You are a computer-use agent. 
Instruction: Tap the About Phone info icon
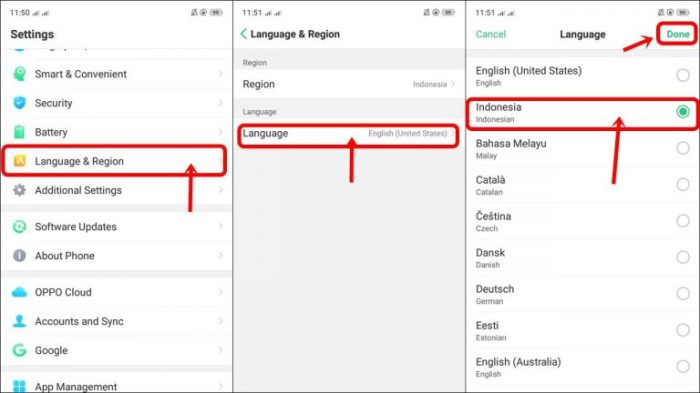click(x=19, y=255)
